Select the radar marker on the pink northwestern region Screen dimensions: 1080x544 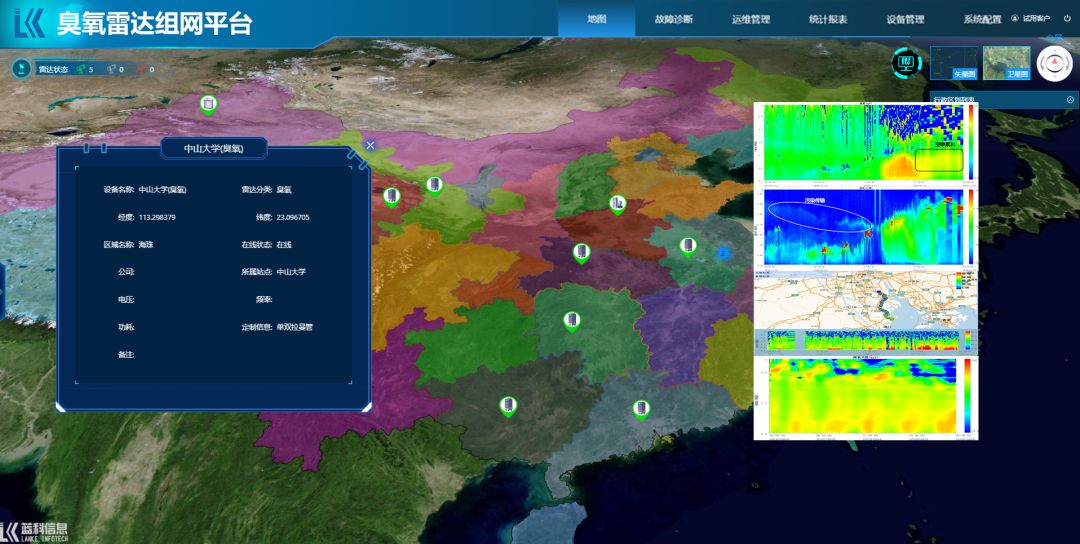point(208,105)
